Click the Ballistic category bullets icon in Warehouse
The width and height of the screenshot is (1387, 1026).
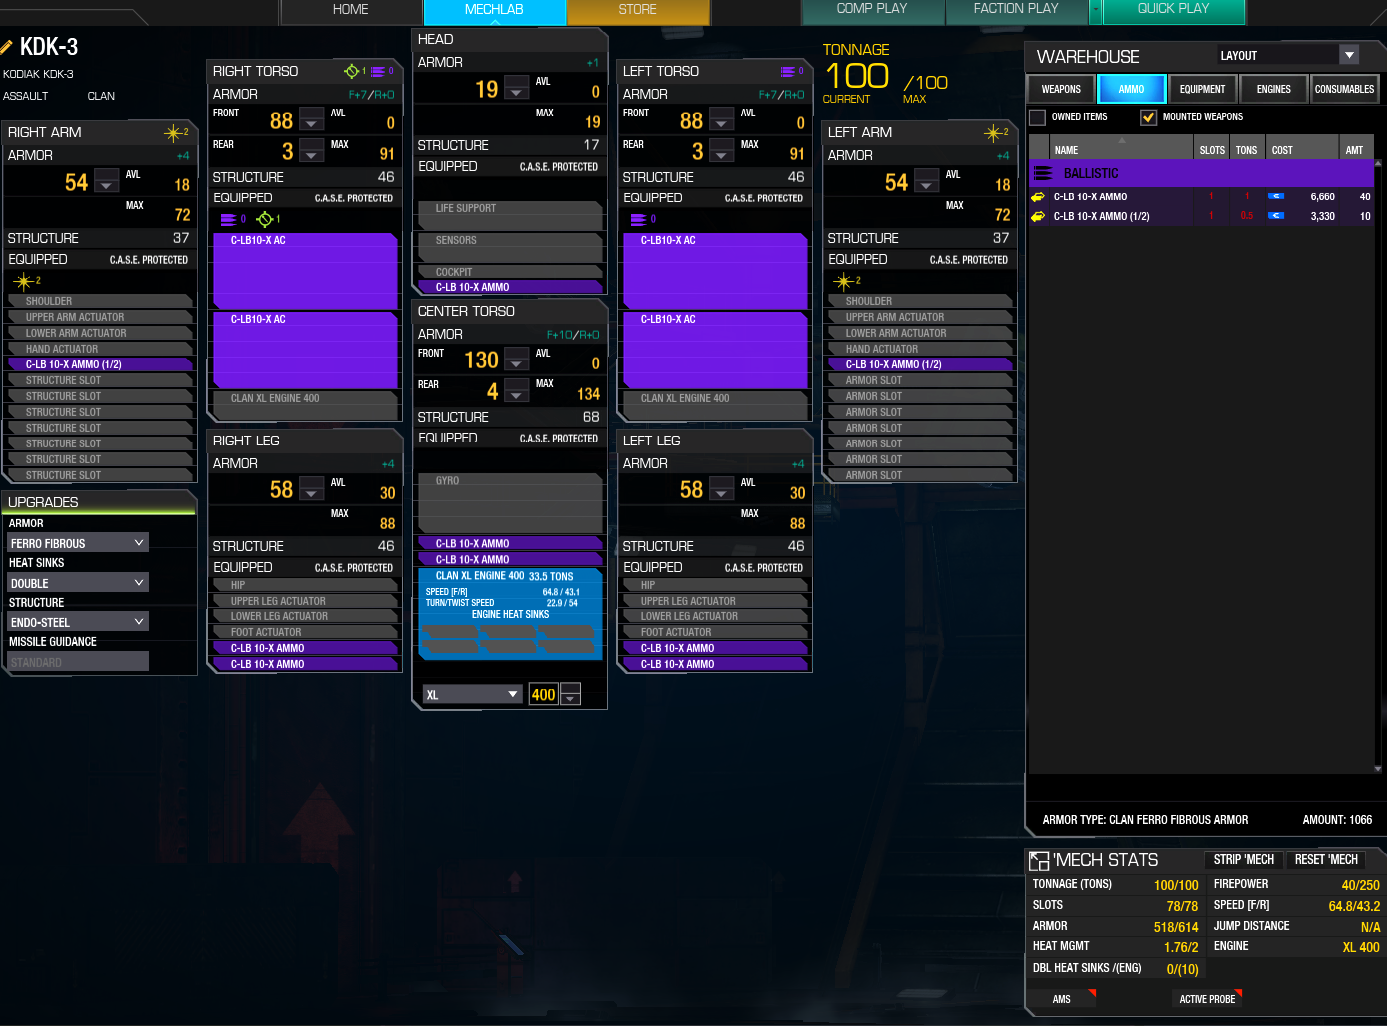1043,173
